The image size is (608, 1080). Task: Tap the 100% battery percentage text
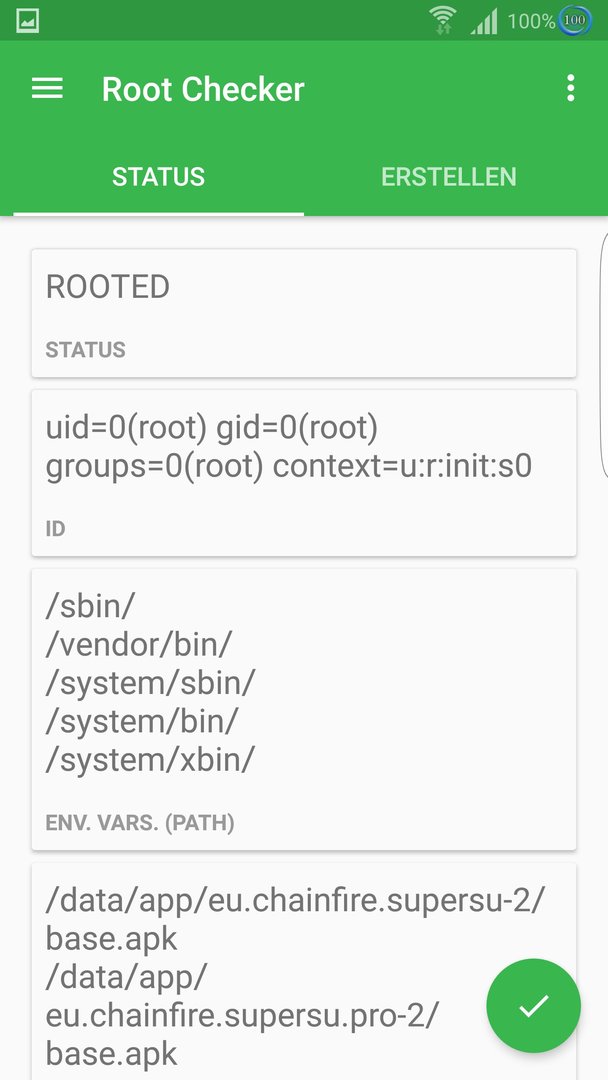(531, 21)
